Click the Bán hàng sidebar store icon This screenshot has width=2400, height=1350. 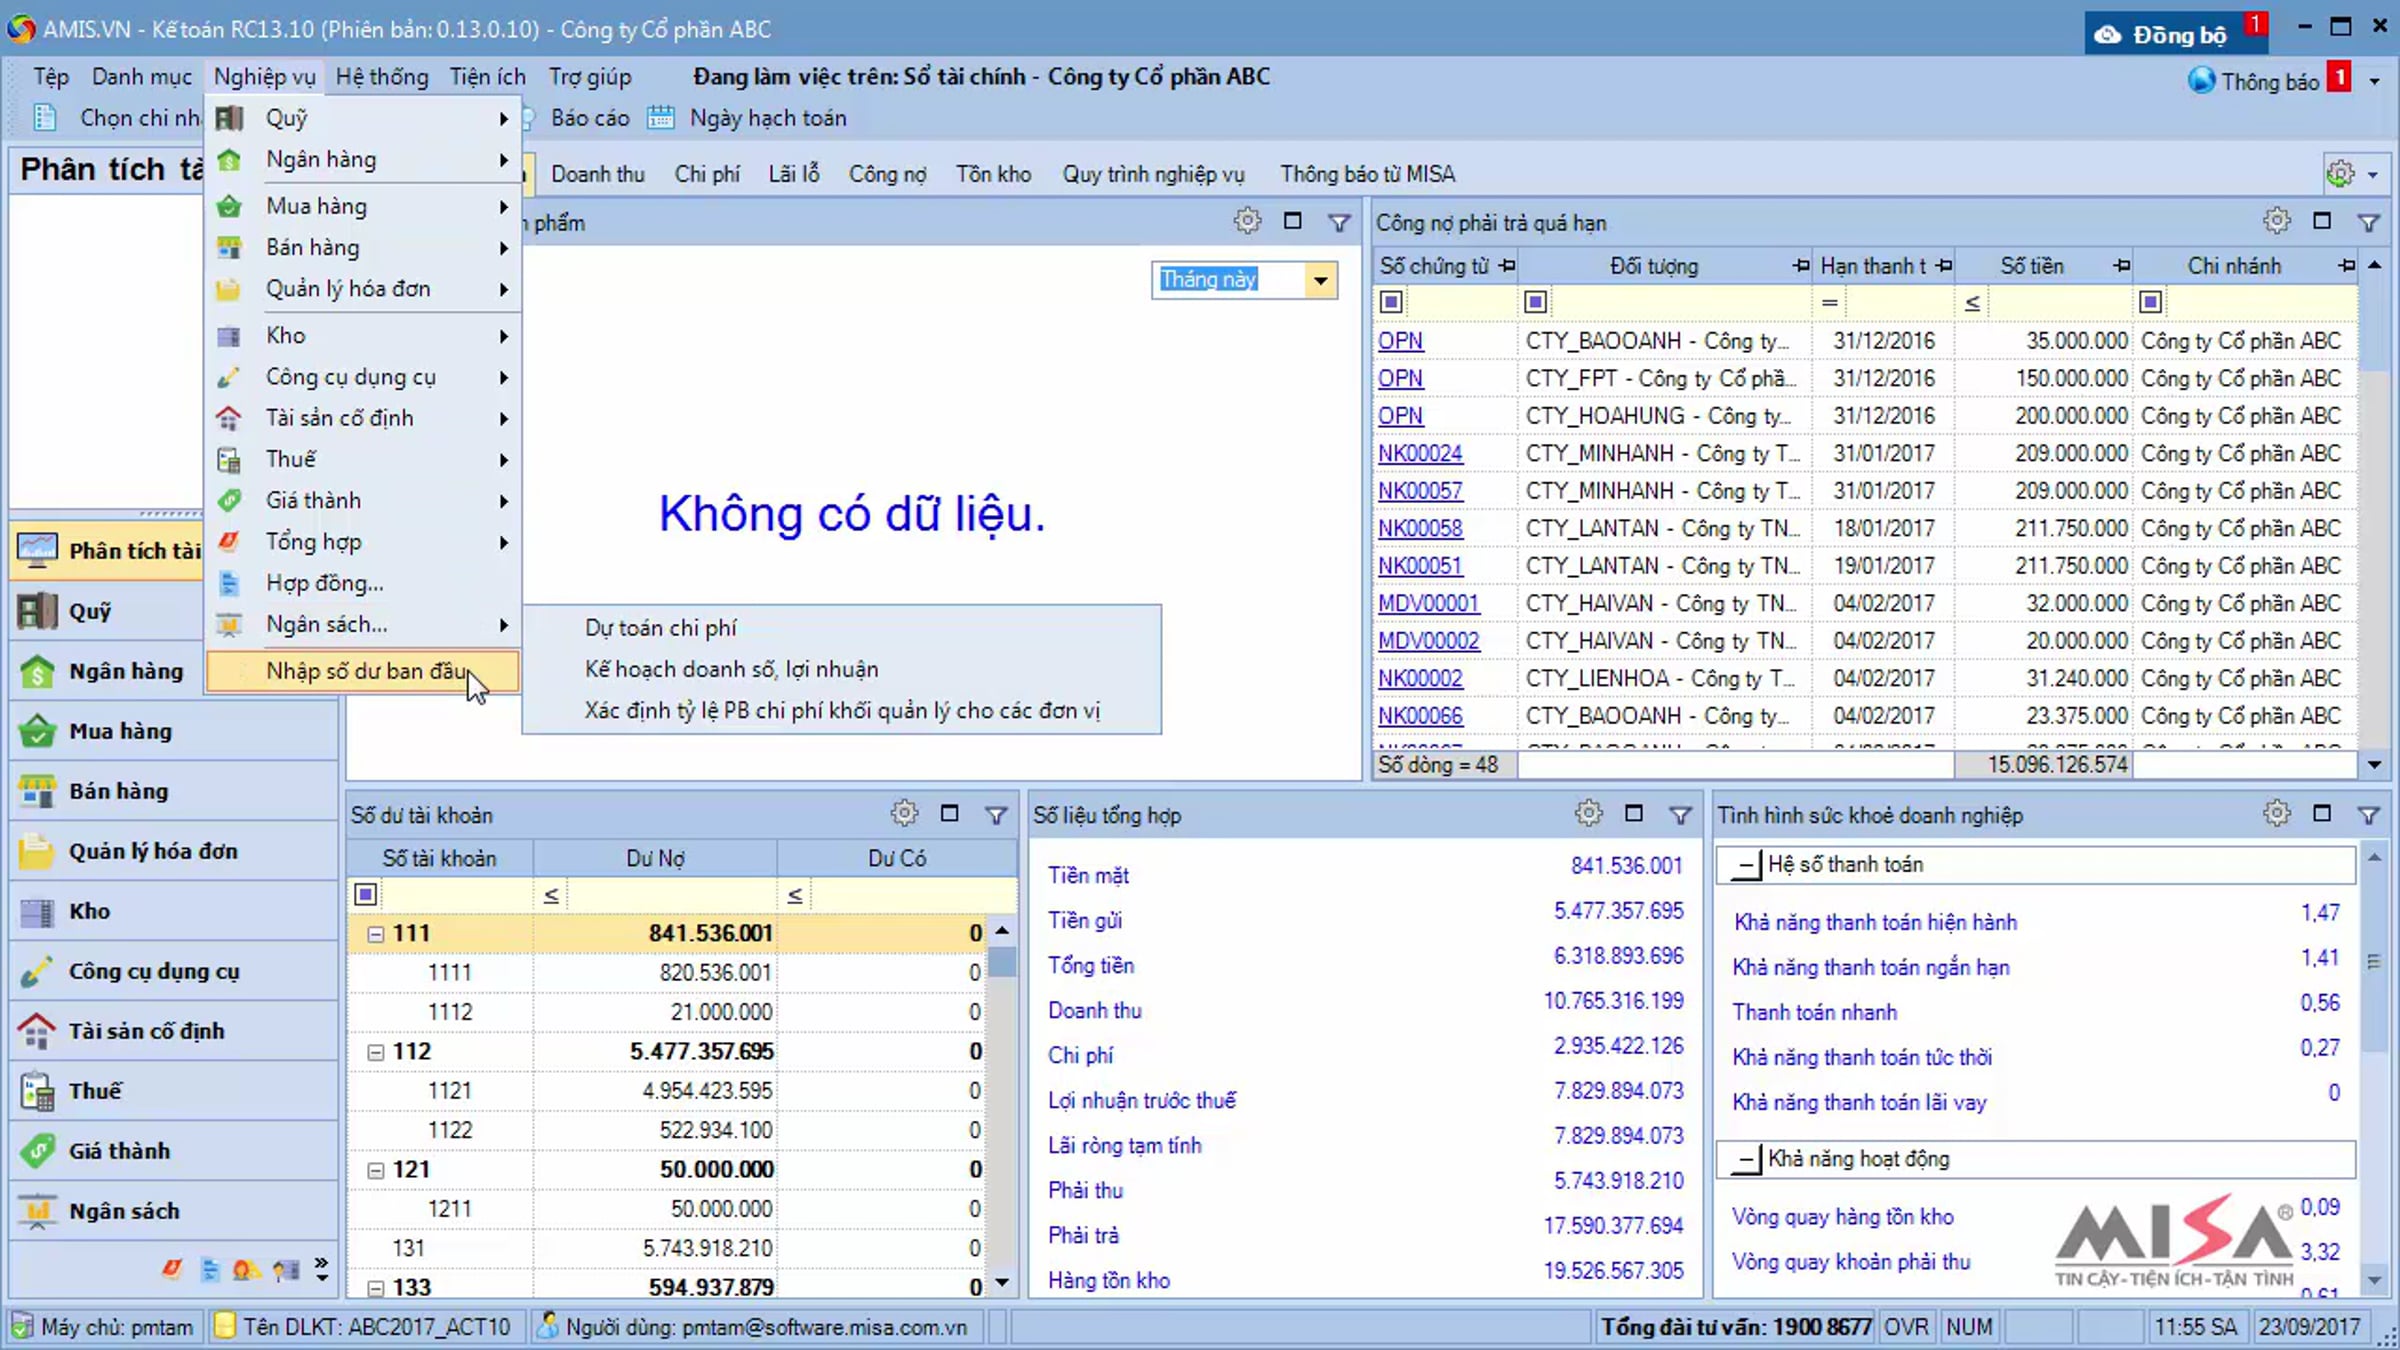point(38,791)
